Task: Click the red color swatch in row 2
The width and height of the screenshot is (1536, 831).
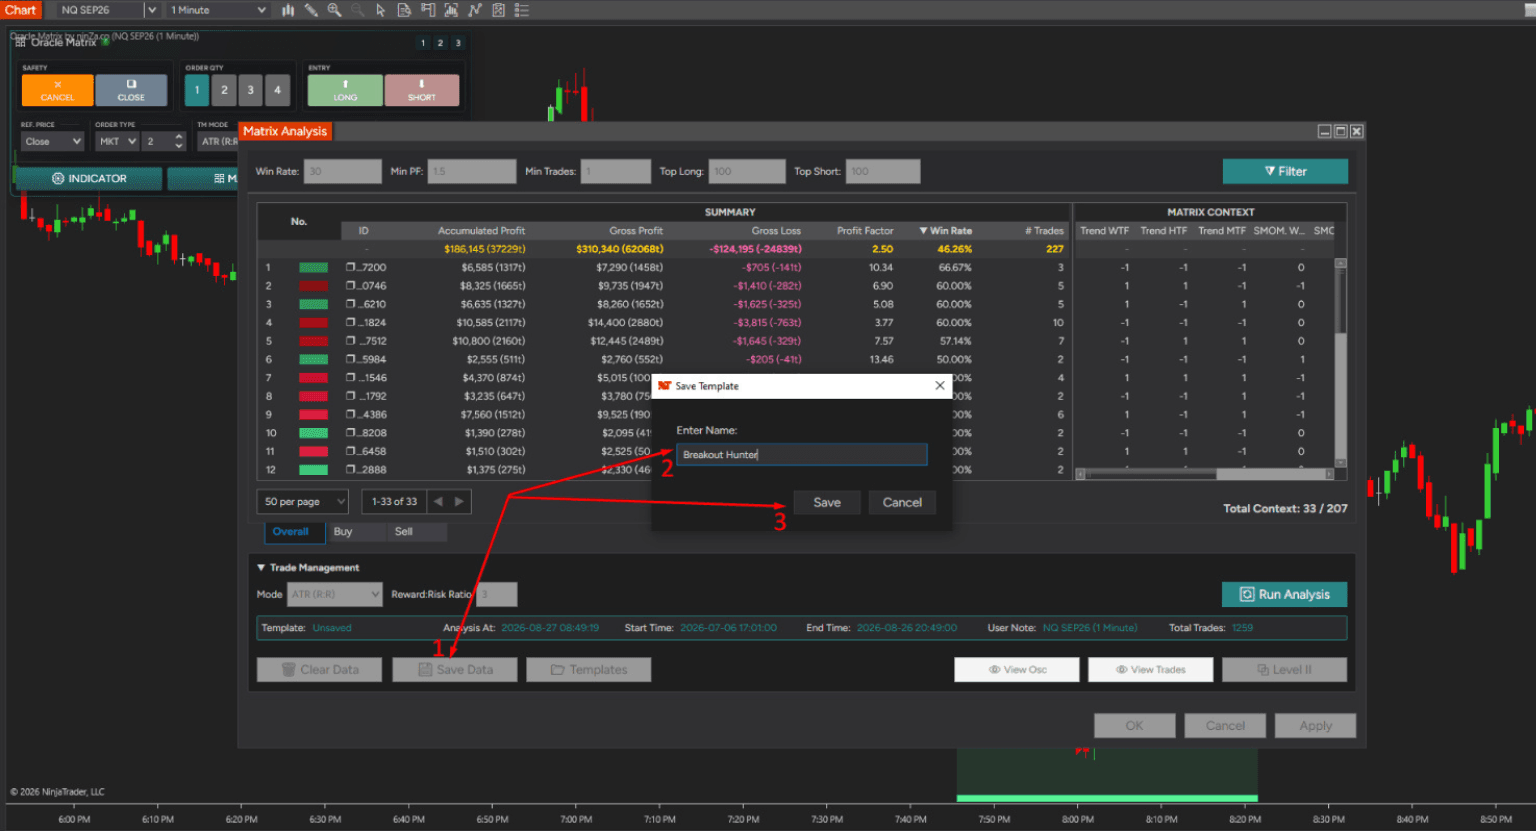Action: [313, 286]
